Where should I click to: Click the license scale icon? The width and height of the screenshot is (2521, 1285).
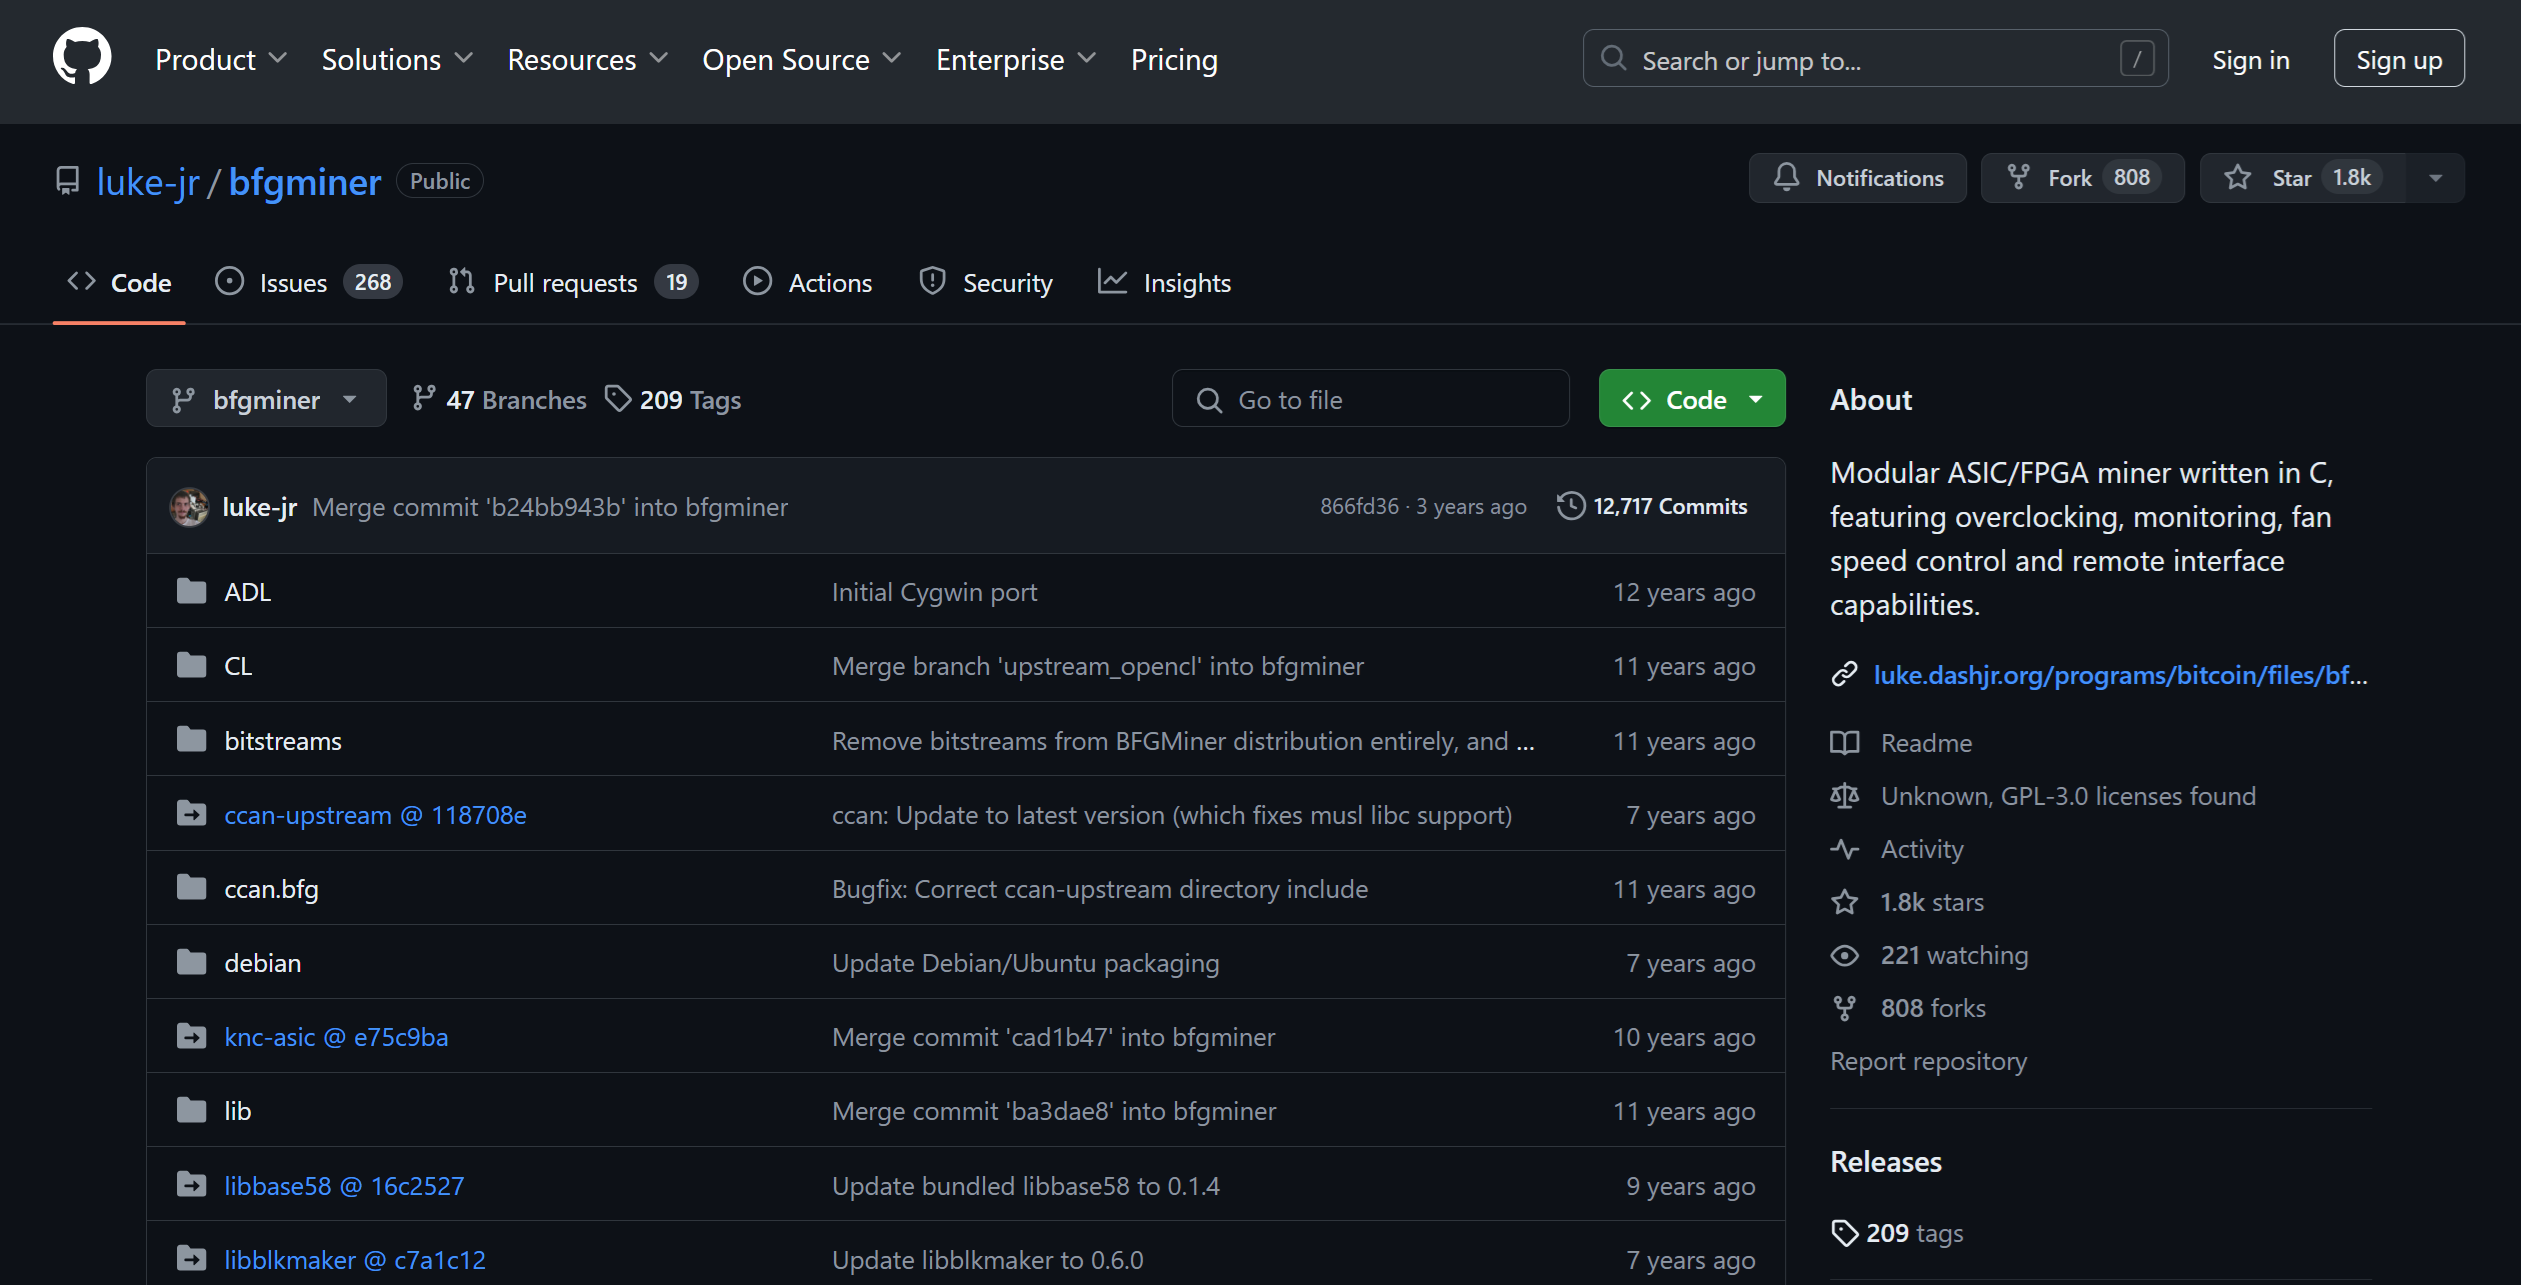point(1844,796)
